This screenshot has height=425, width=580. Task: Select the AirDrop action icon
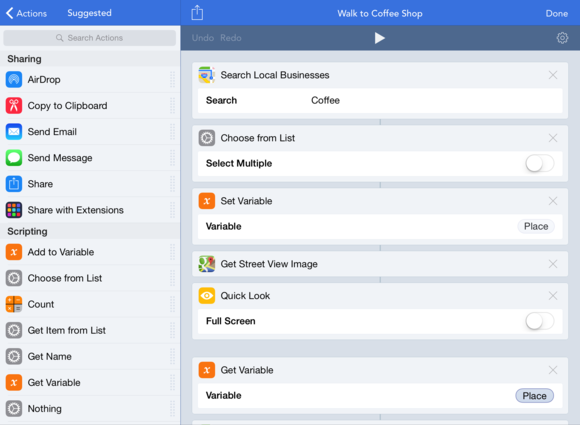click(x=14, y=80)
